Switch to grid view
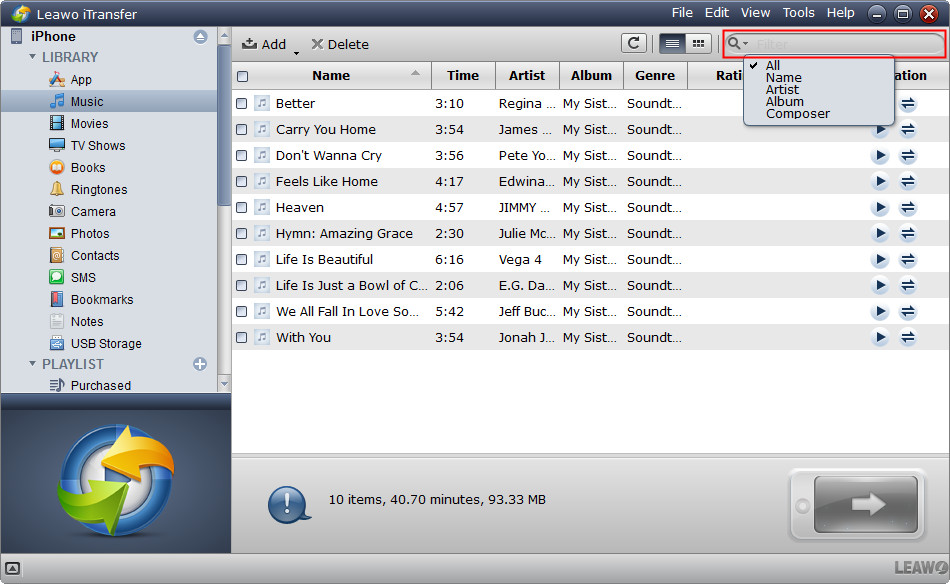This screenshot has width=950, height=584. (x=698, y=43)
